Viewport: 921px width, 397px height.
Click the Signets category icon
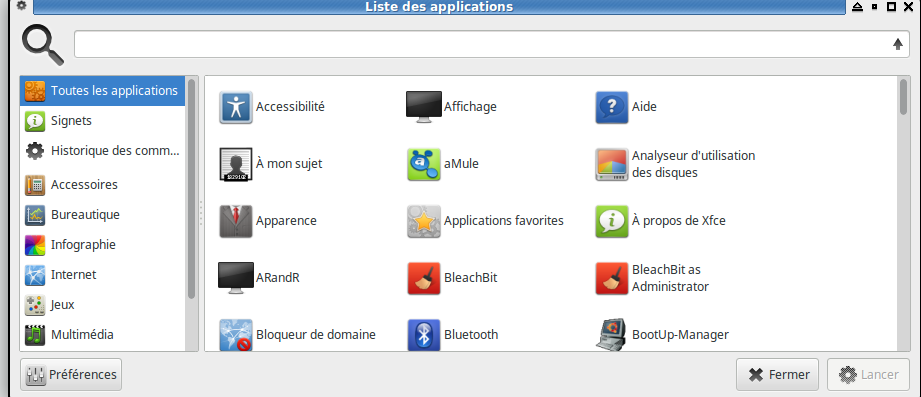(x=35, y=121)
